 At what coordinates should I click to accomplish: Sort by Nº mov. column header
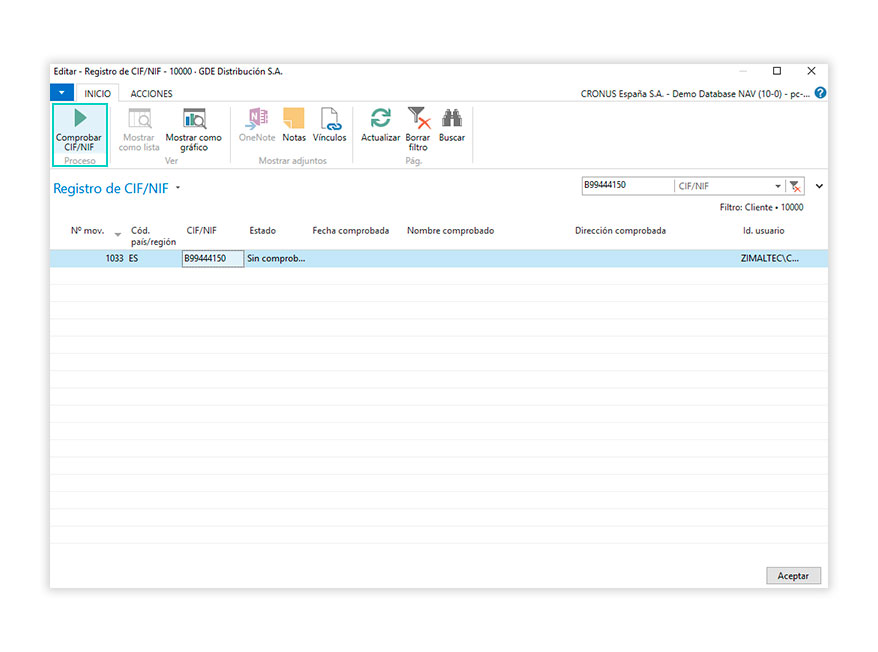click(x=87, y=231)
